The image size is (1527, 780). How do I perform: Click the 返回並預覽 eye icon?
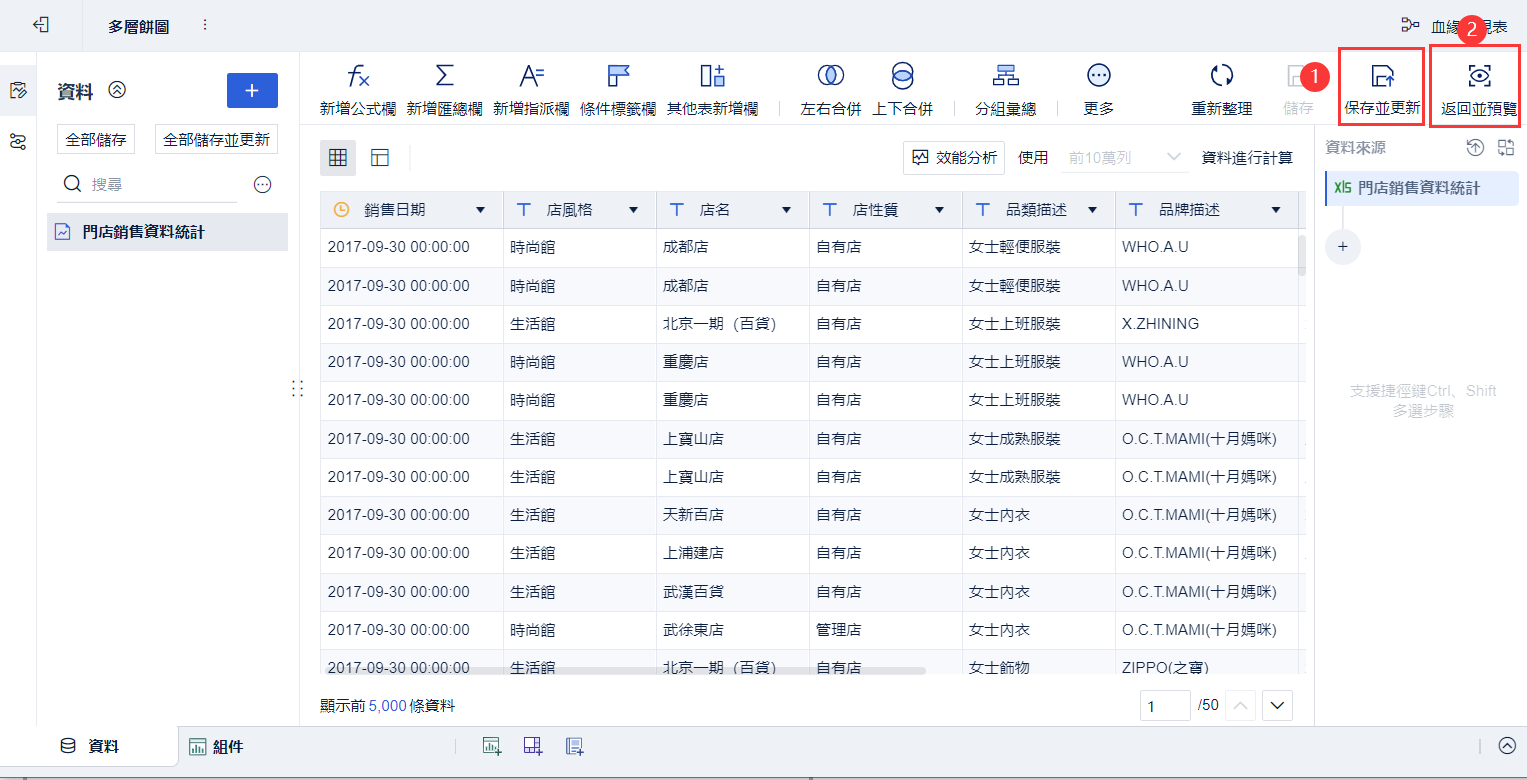click(1479, 77)
